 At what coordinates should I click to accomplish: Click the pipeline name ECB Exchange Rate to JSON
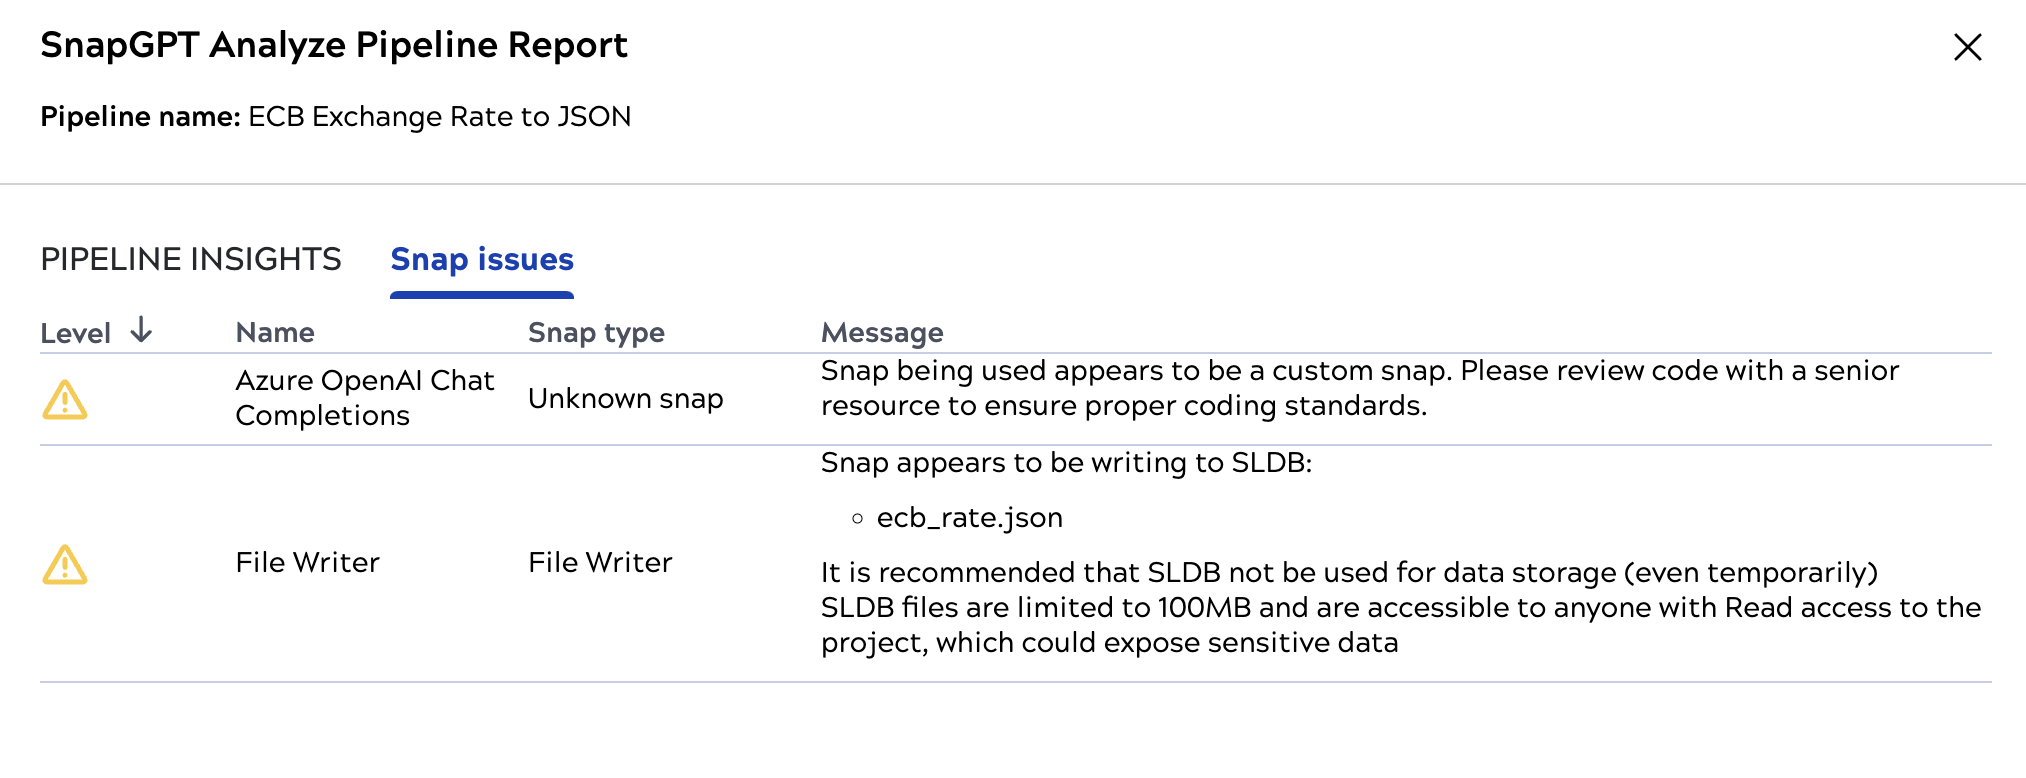coord(439,116)
